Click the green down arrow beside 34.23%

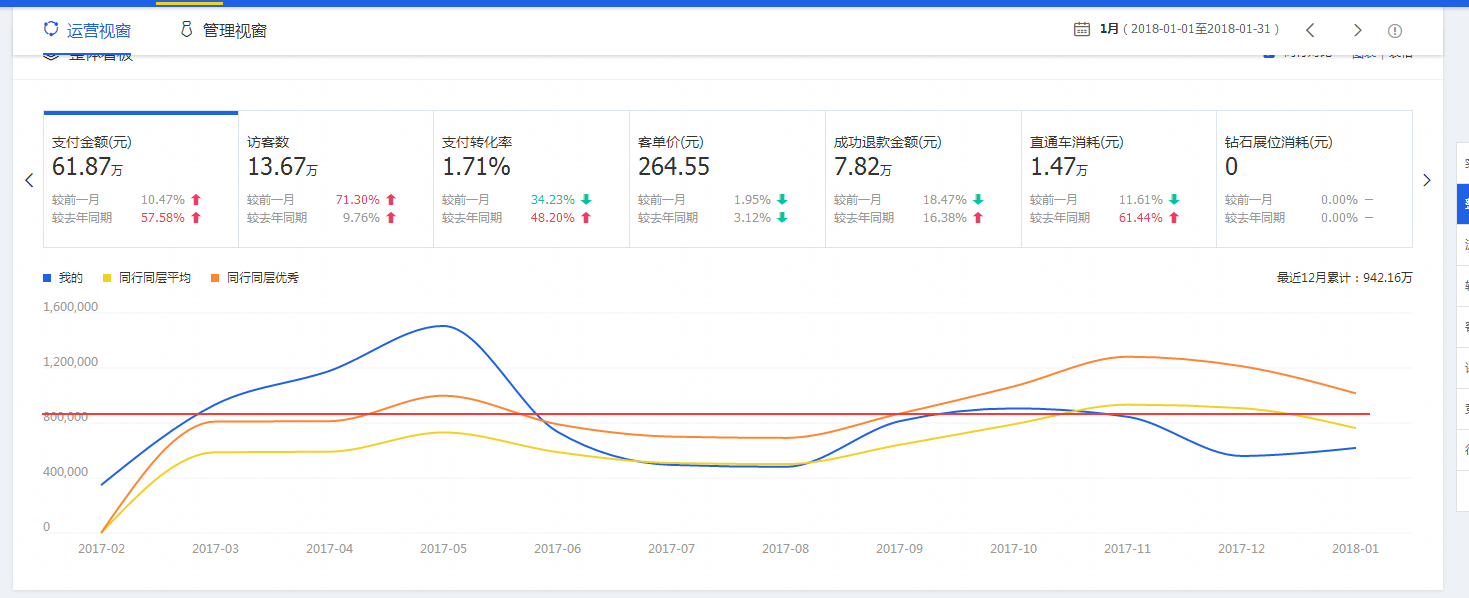pos(586,200)
